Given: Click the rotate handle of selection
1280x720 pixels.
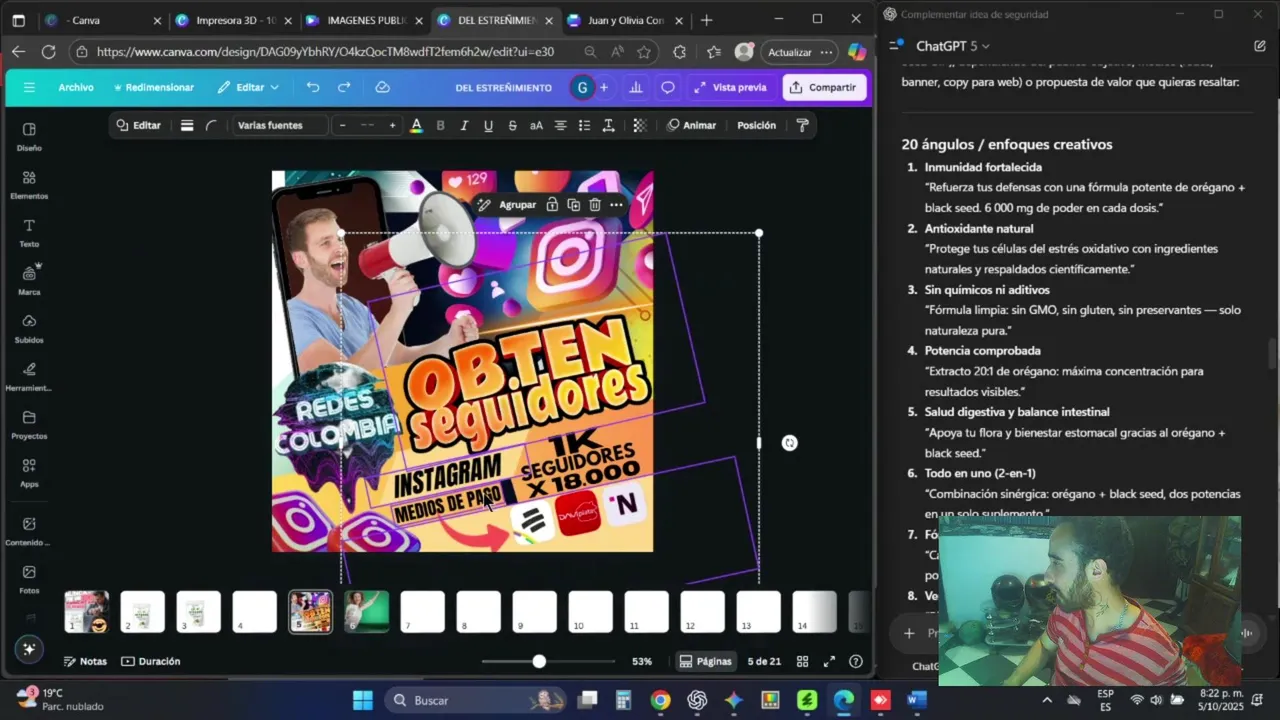Looking at the screenshot, I should (790, 443).
